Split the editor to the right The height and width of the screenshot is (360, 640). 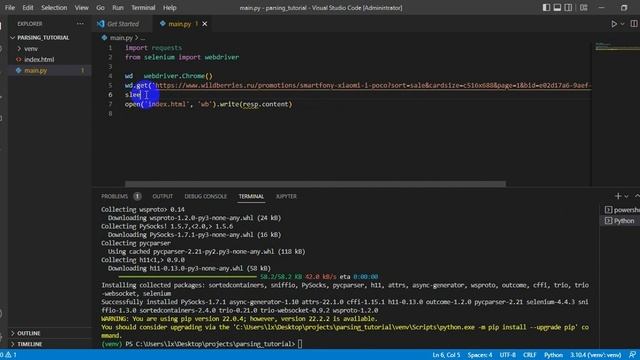(x=634, y=24)
